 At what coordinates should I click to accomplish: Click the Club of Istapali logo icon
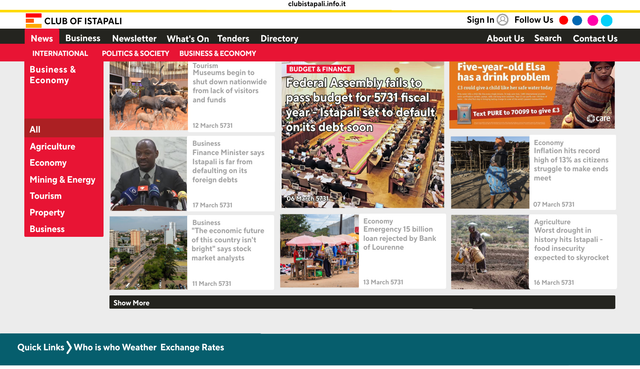pyautogui.click(x=33, y=20)
